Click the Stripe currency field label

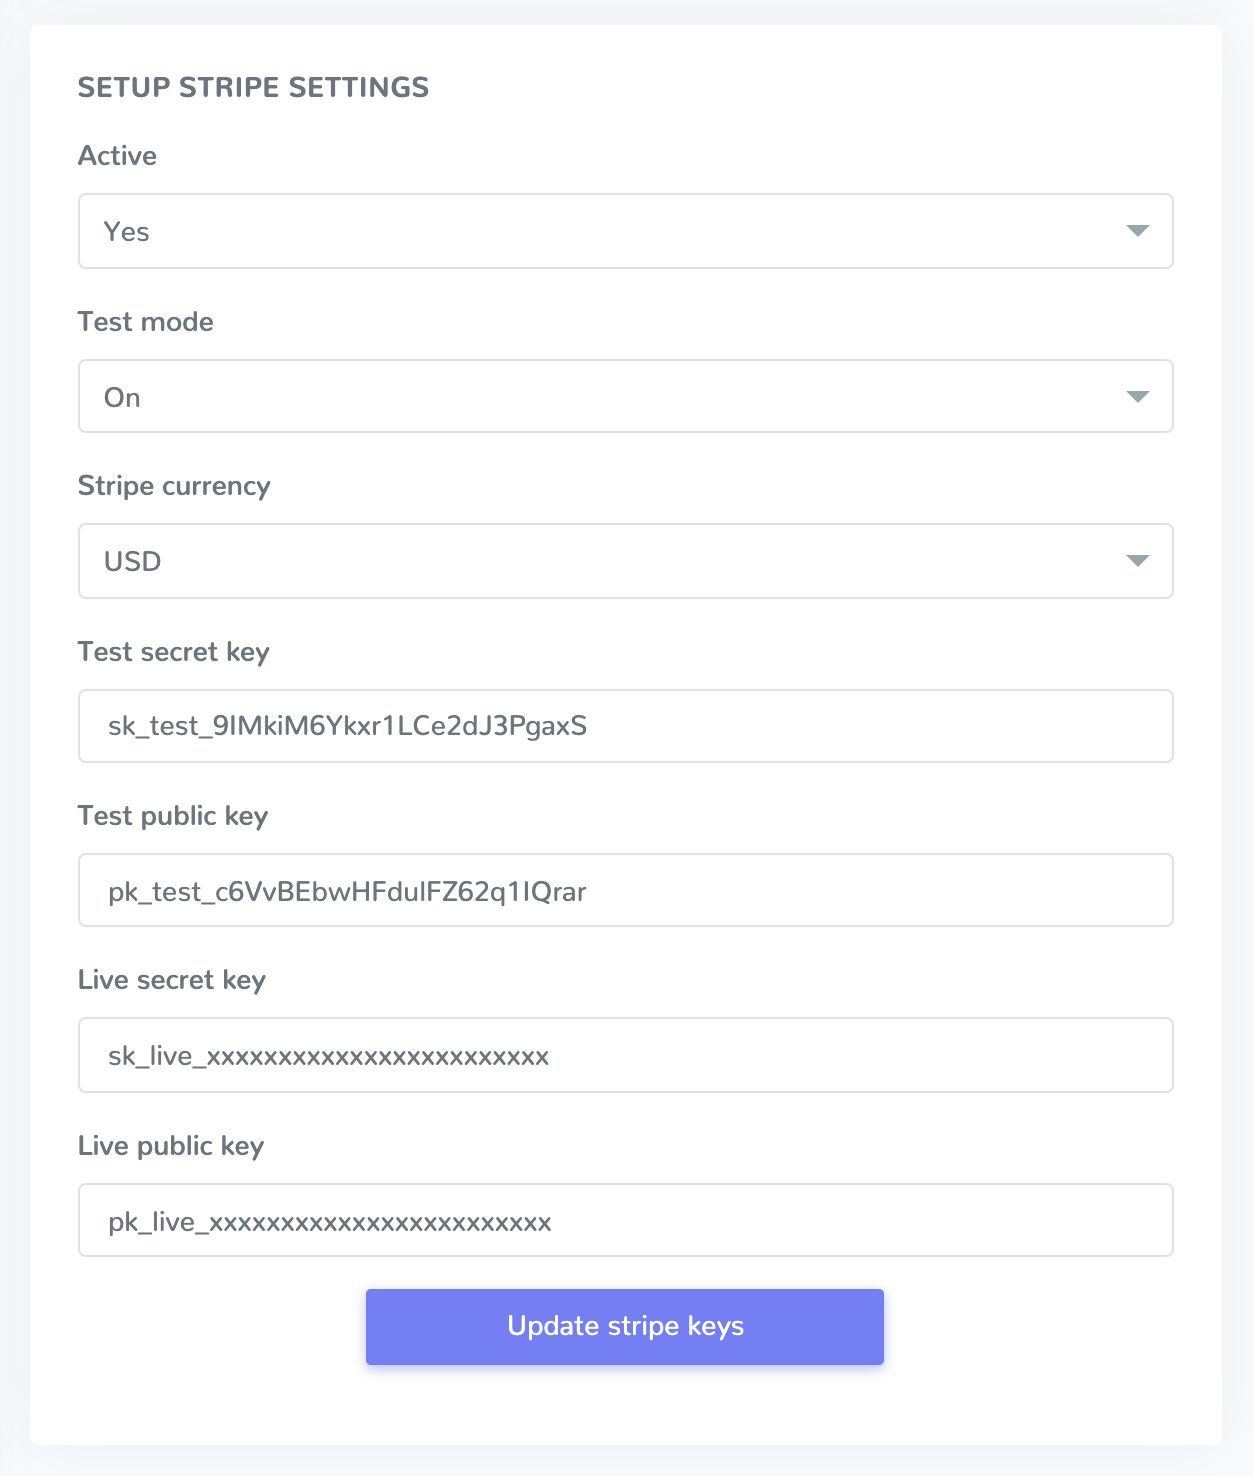[x=174, y=486]
